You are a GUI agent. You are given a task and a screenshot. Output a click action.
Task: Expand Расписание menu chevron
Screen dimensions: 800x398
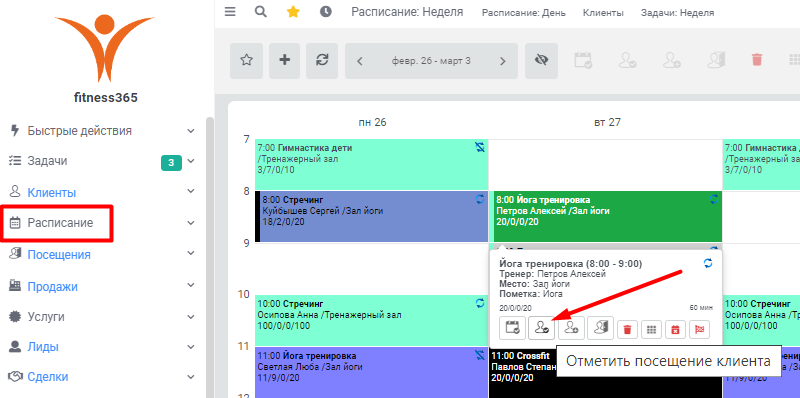(191, 223)
